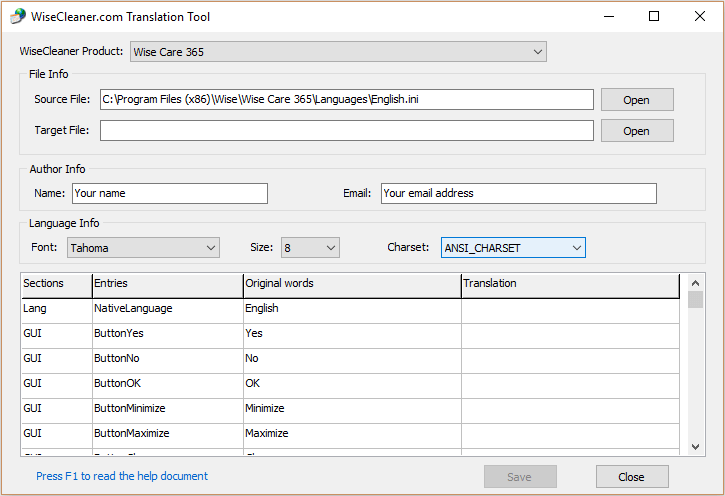Click the No original word cell
The image size is (725, 496).
(352, 361)
